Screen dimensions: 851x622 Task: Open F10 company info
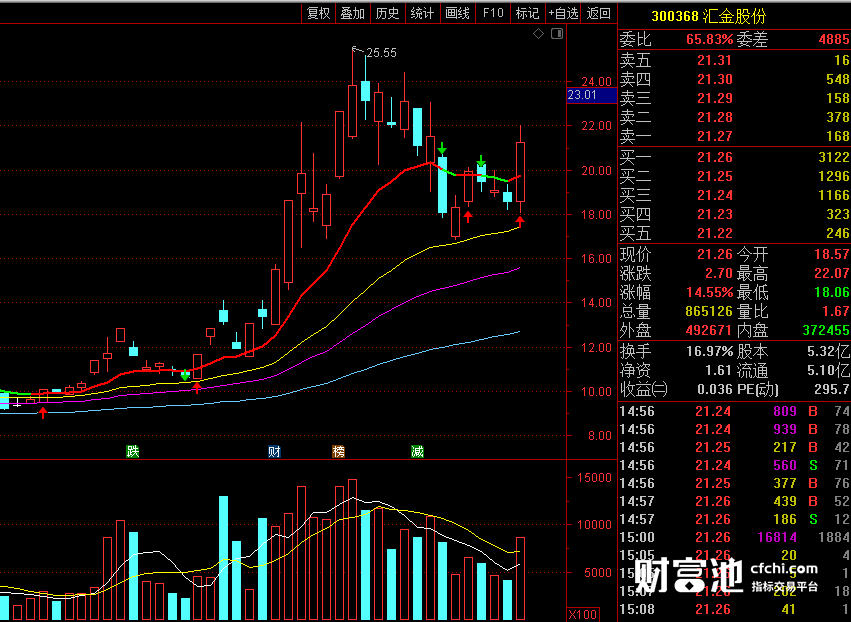(x=493, y=13)
